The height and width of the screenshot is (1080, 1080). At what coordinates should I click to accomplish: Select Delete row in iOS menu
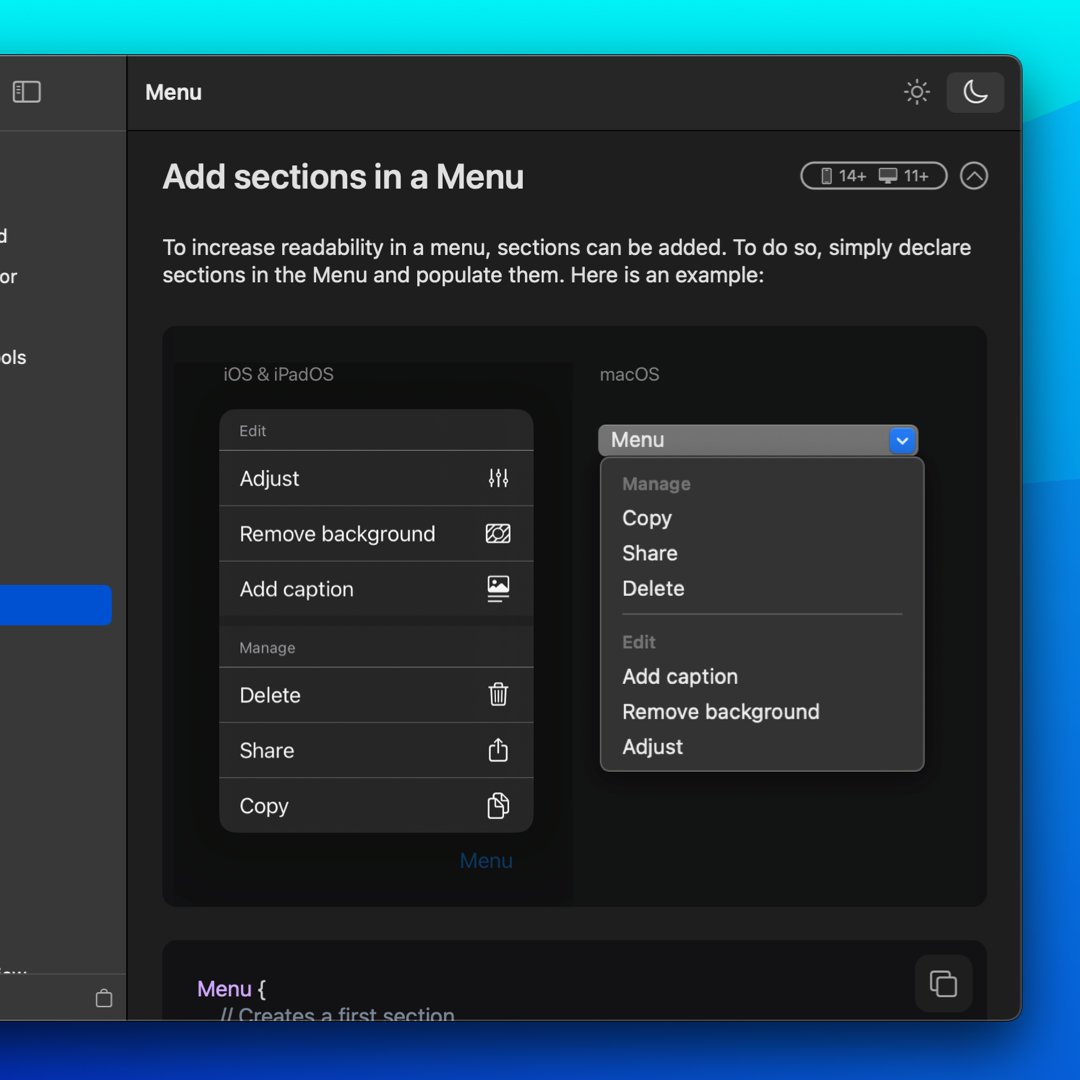click(376, 694)
